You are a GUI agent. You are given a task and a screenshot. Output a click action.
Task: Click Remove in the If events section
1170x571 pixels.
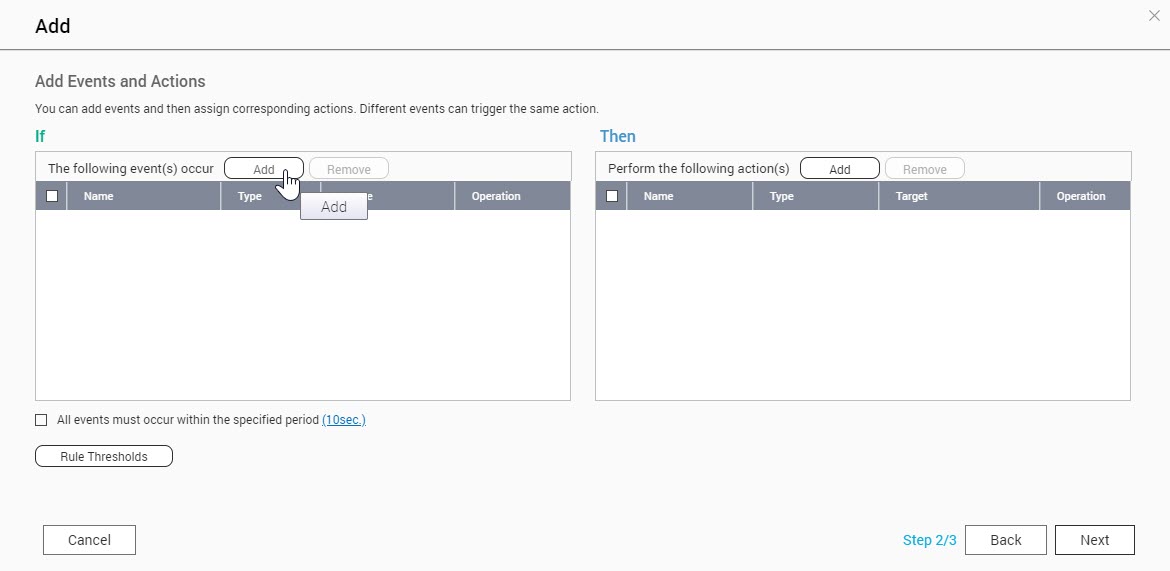pyautogui.click(x=348, y=169)
